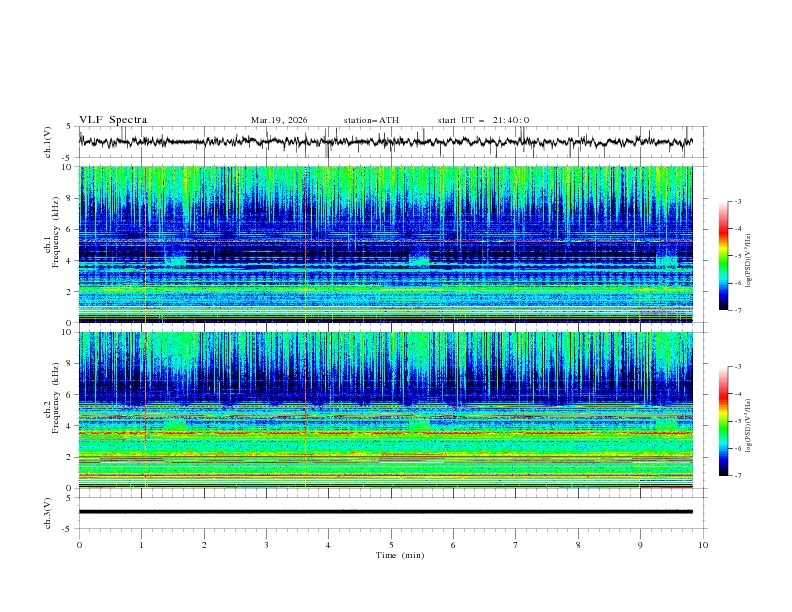Select the date "Mar.19, 2026"
The image size is (792, 612).
(279, 120)
